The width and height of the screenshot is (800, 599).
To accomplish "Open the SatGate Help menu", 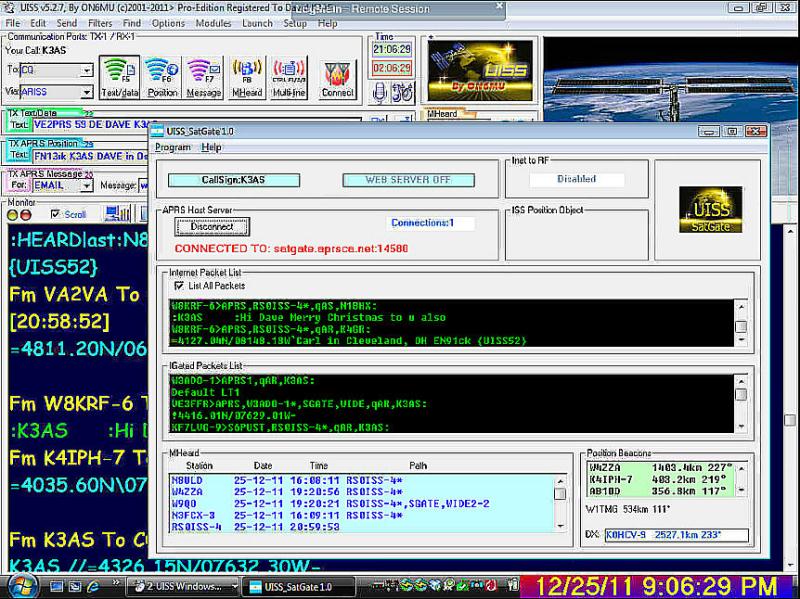I will coord(211,147).
